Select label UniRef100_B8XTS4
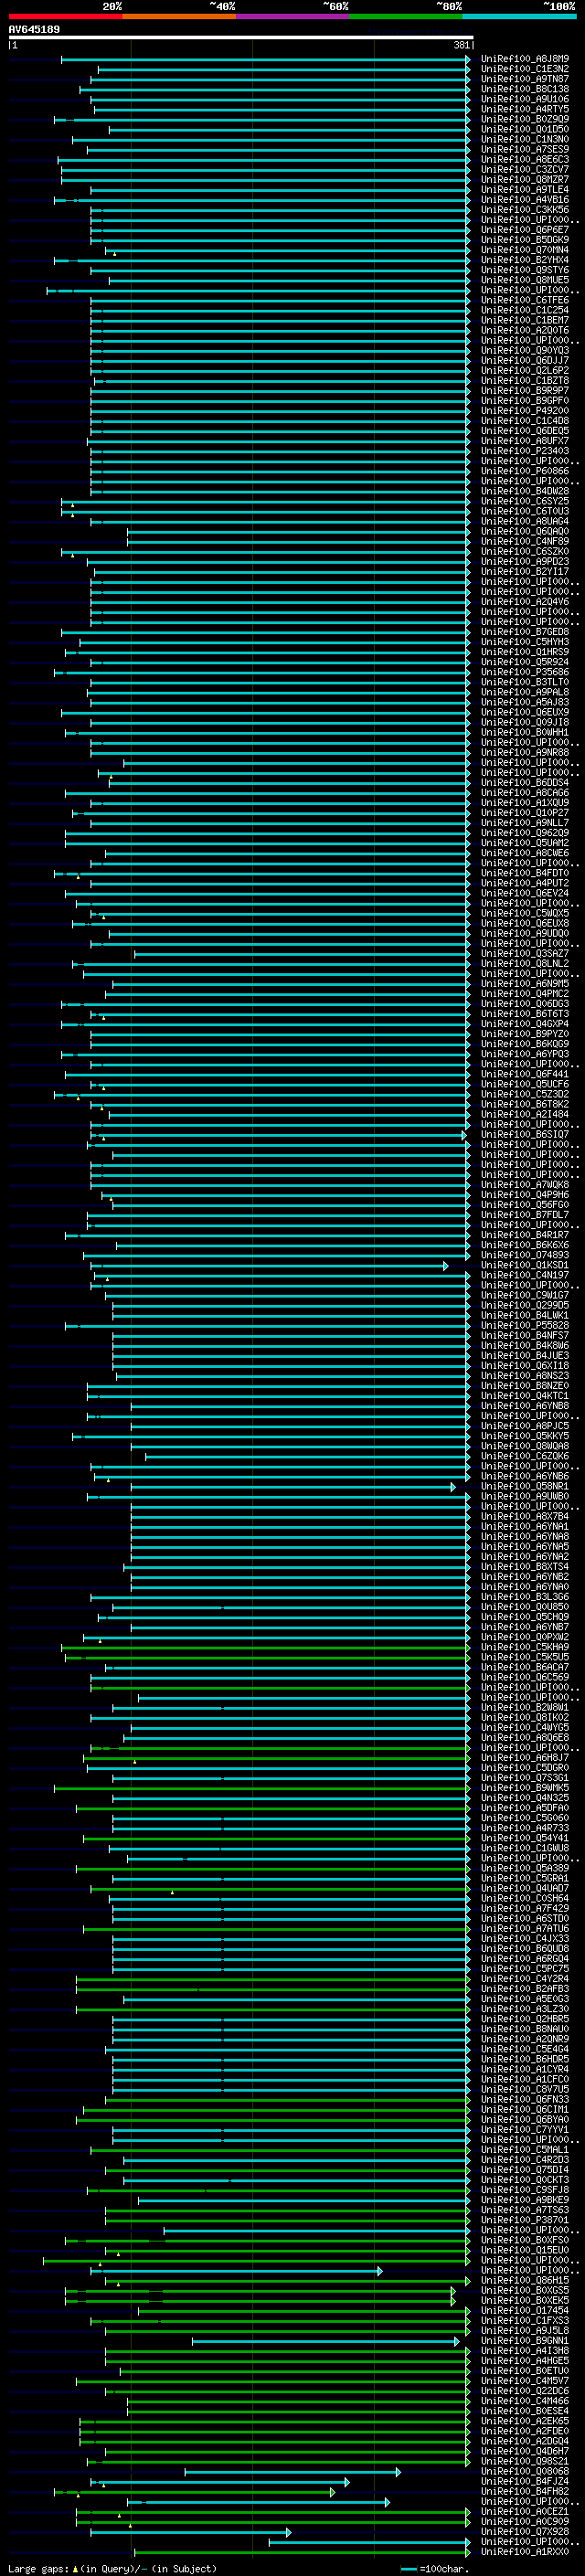Screen dimensions: 585x2576 pyautogui.click(x=524, y=1566)
